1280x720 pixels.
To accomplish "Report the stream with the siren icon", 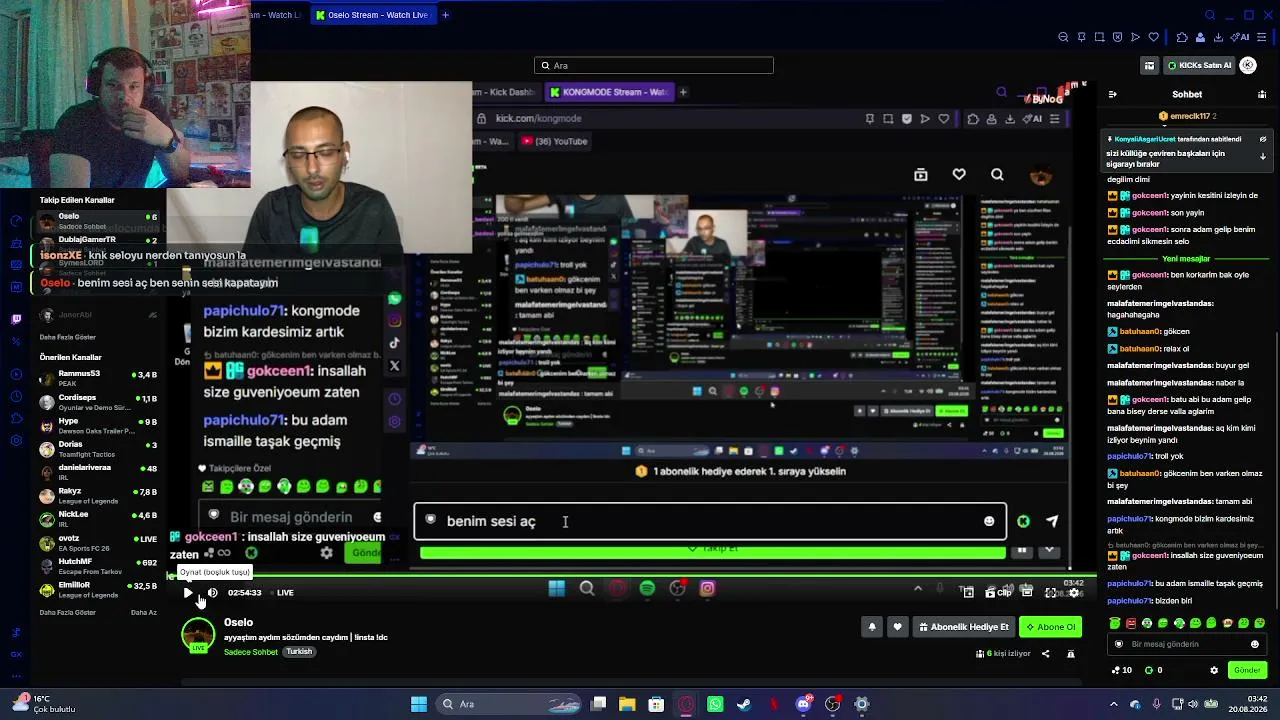I will point(1071,654).
